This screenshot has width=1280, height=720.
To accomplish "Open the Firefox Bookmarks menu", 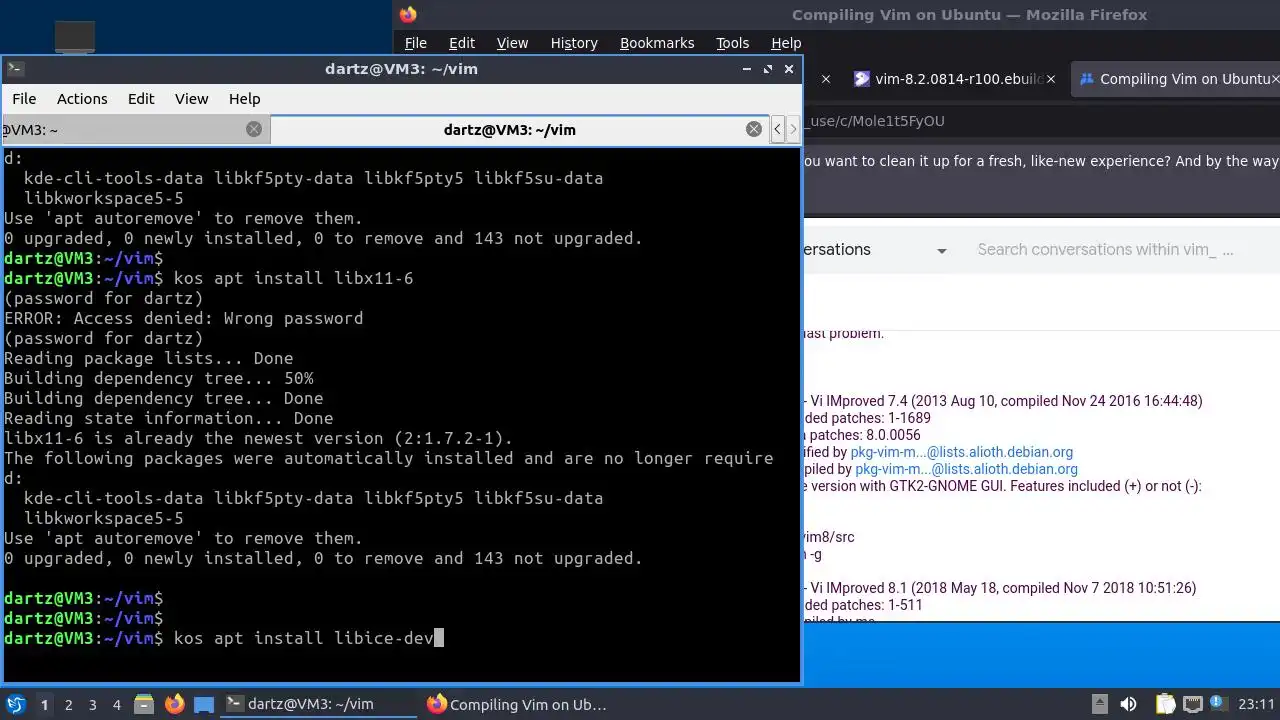I will 657,43.
